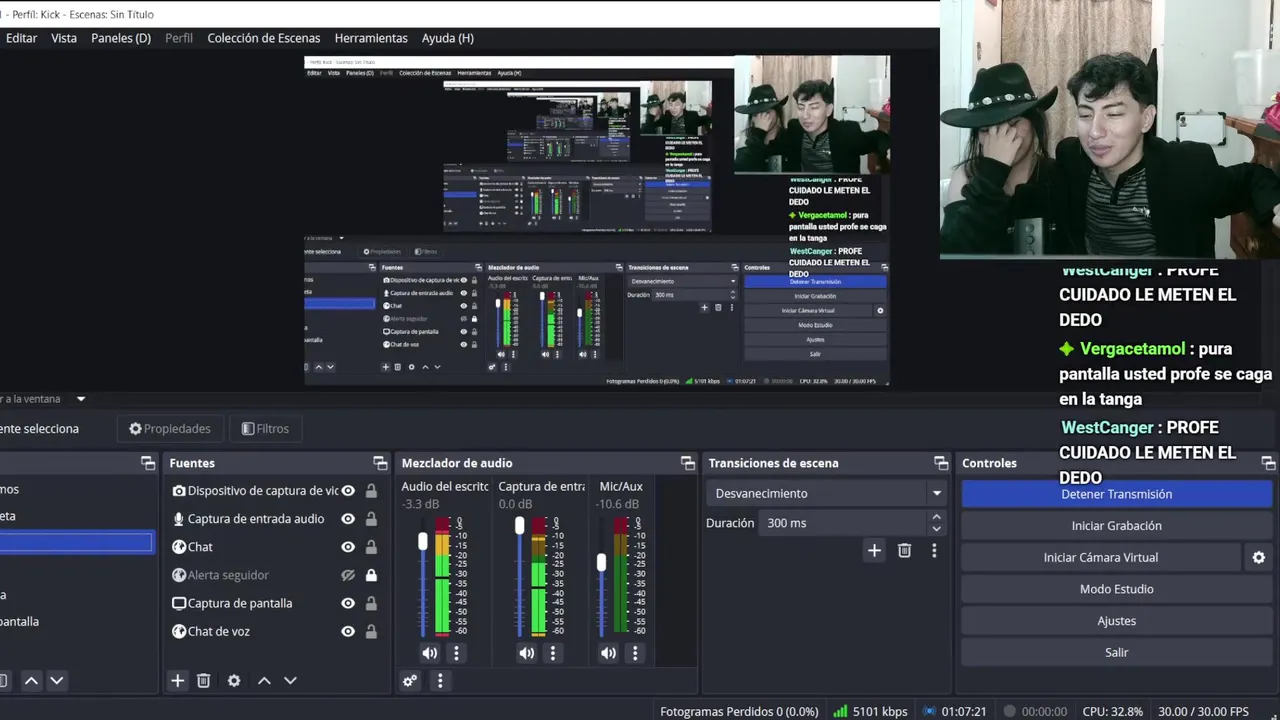This screenshot has width=1280, height=720.
Task: Open virtual camera settings gear
Action: tap(1259, 558)
